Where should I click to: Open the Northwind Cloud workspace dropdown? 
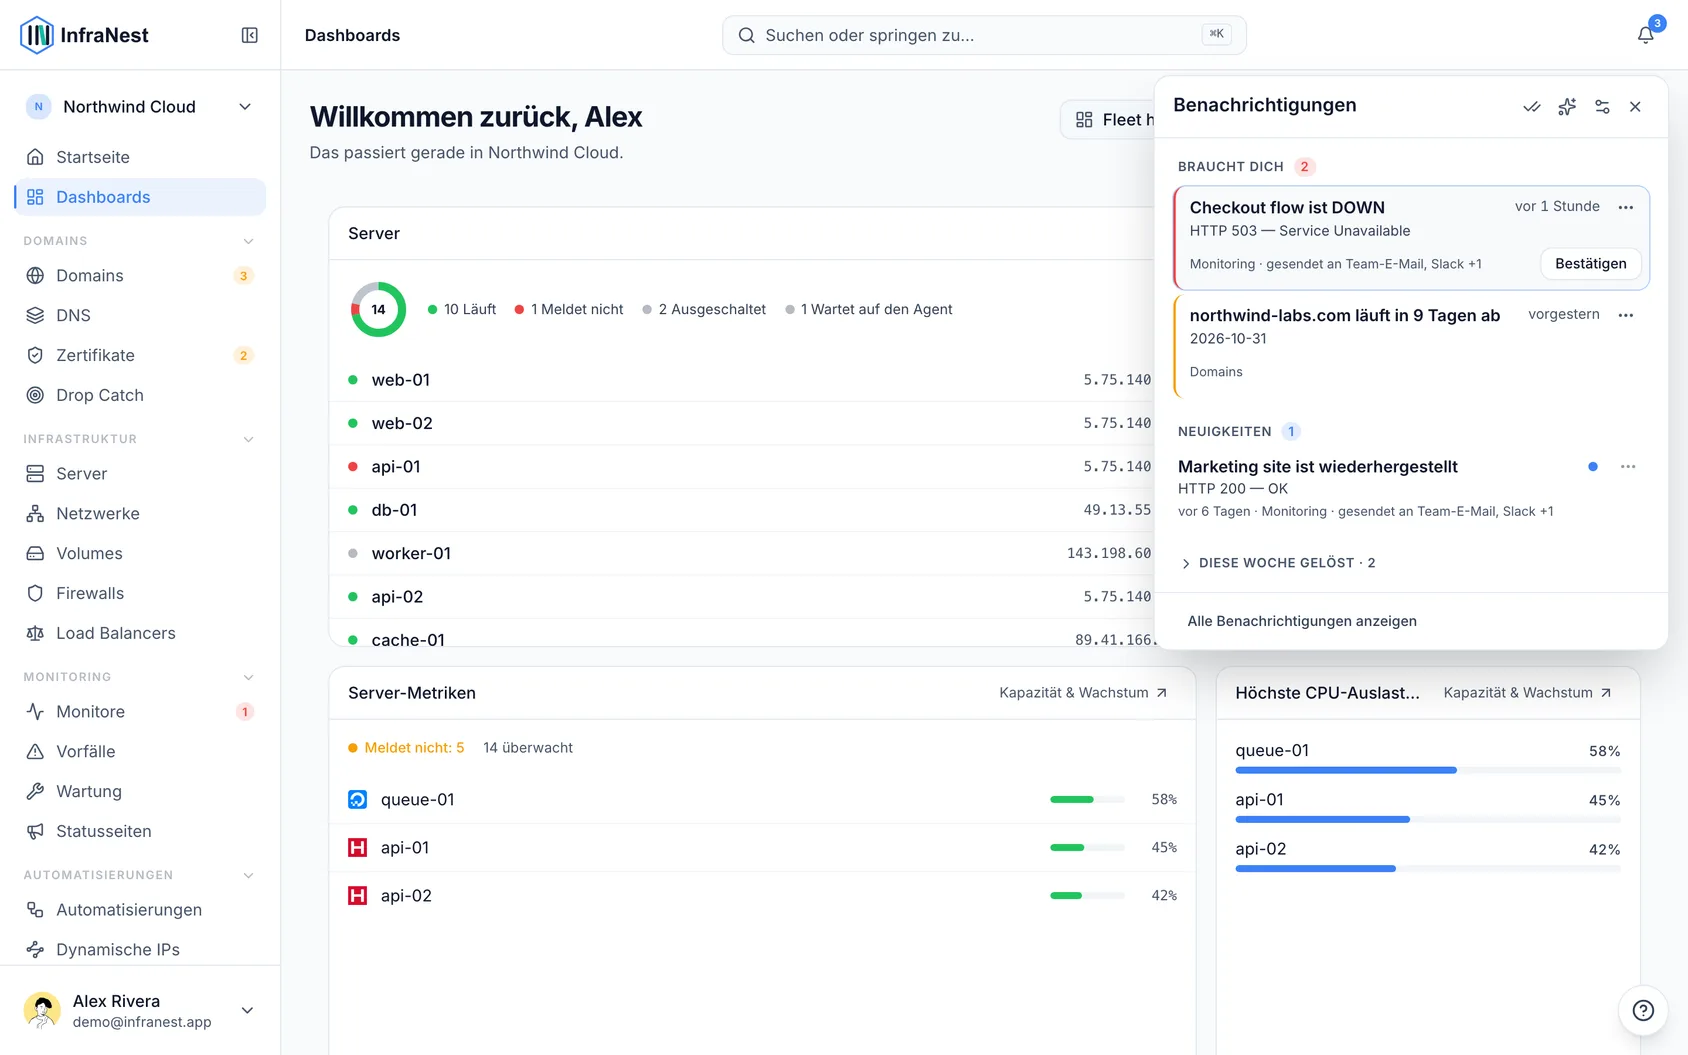click(x=140, y=107)
